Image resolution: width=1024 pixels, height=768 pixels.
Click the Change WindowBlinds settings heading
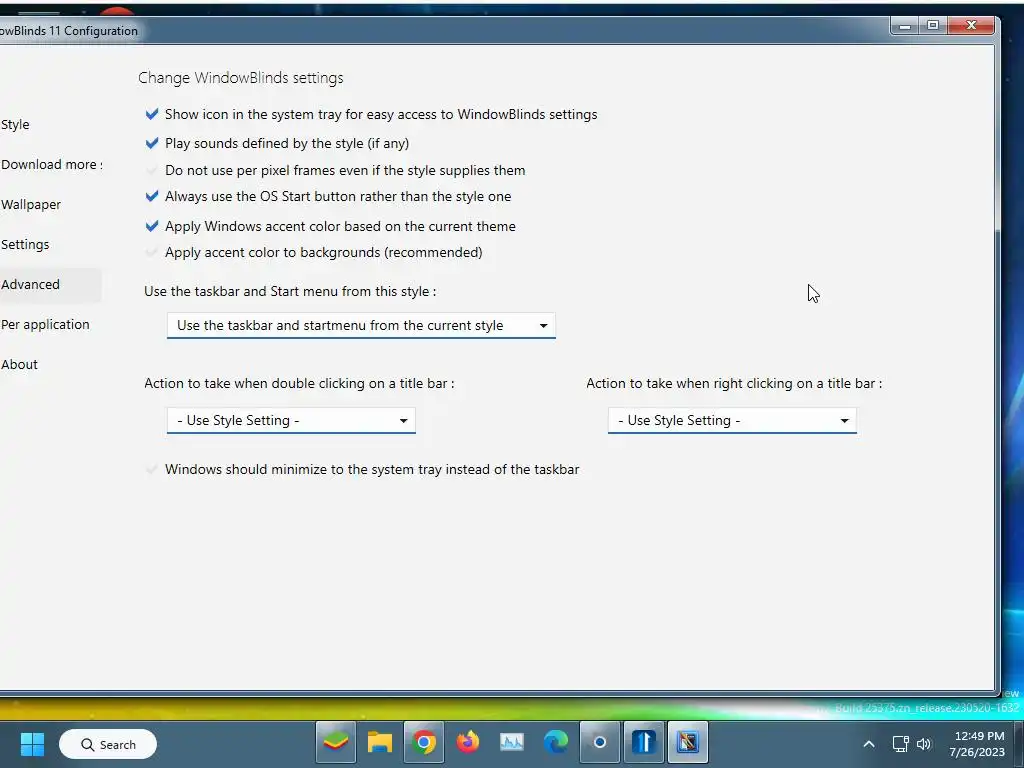pos(240,78)
